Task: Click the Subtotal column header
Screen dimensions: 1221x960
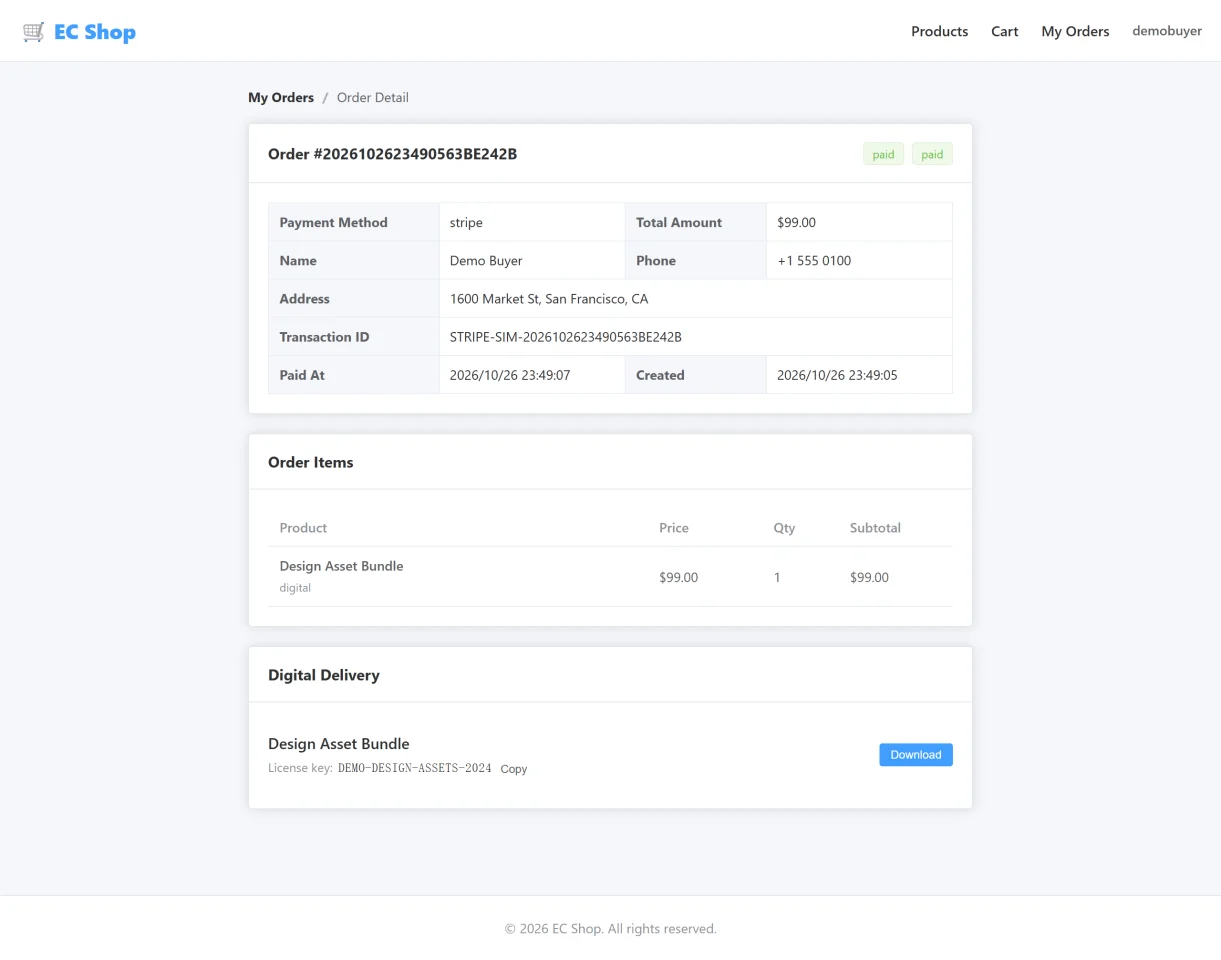Action: 875,527
